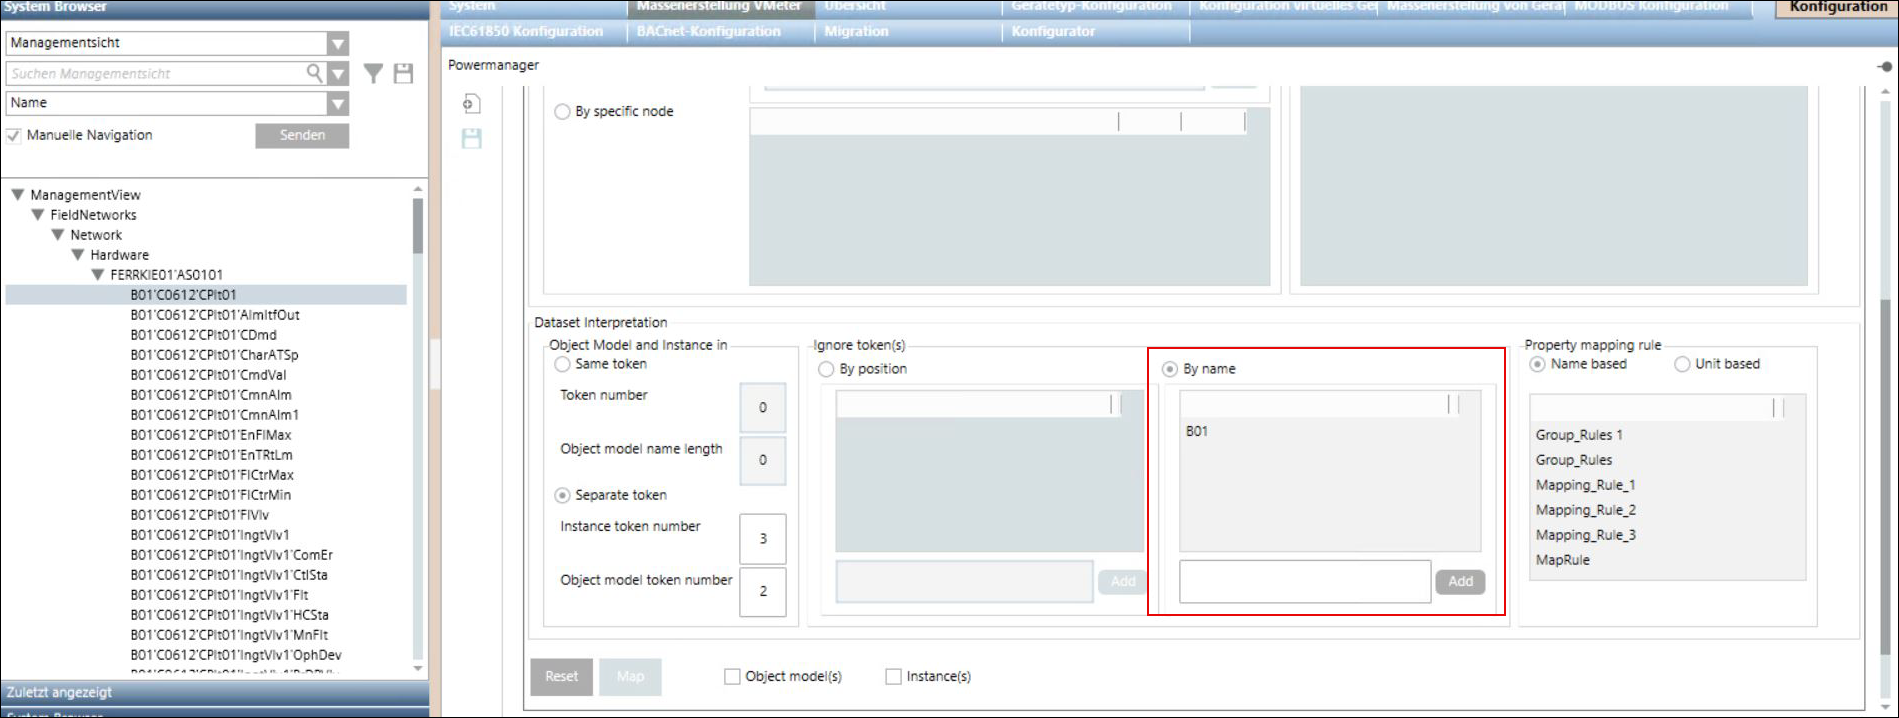
Task: Click the search magnifier icon in Managementsicht search
Action: 314,73
